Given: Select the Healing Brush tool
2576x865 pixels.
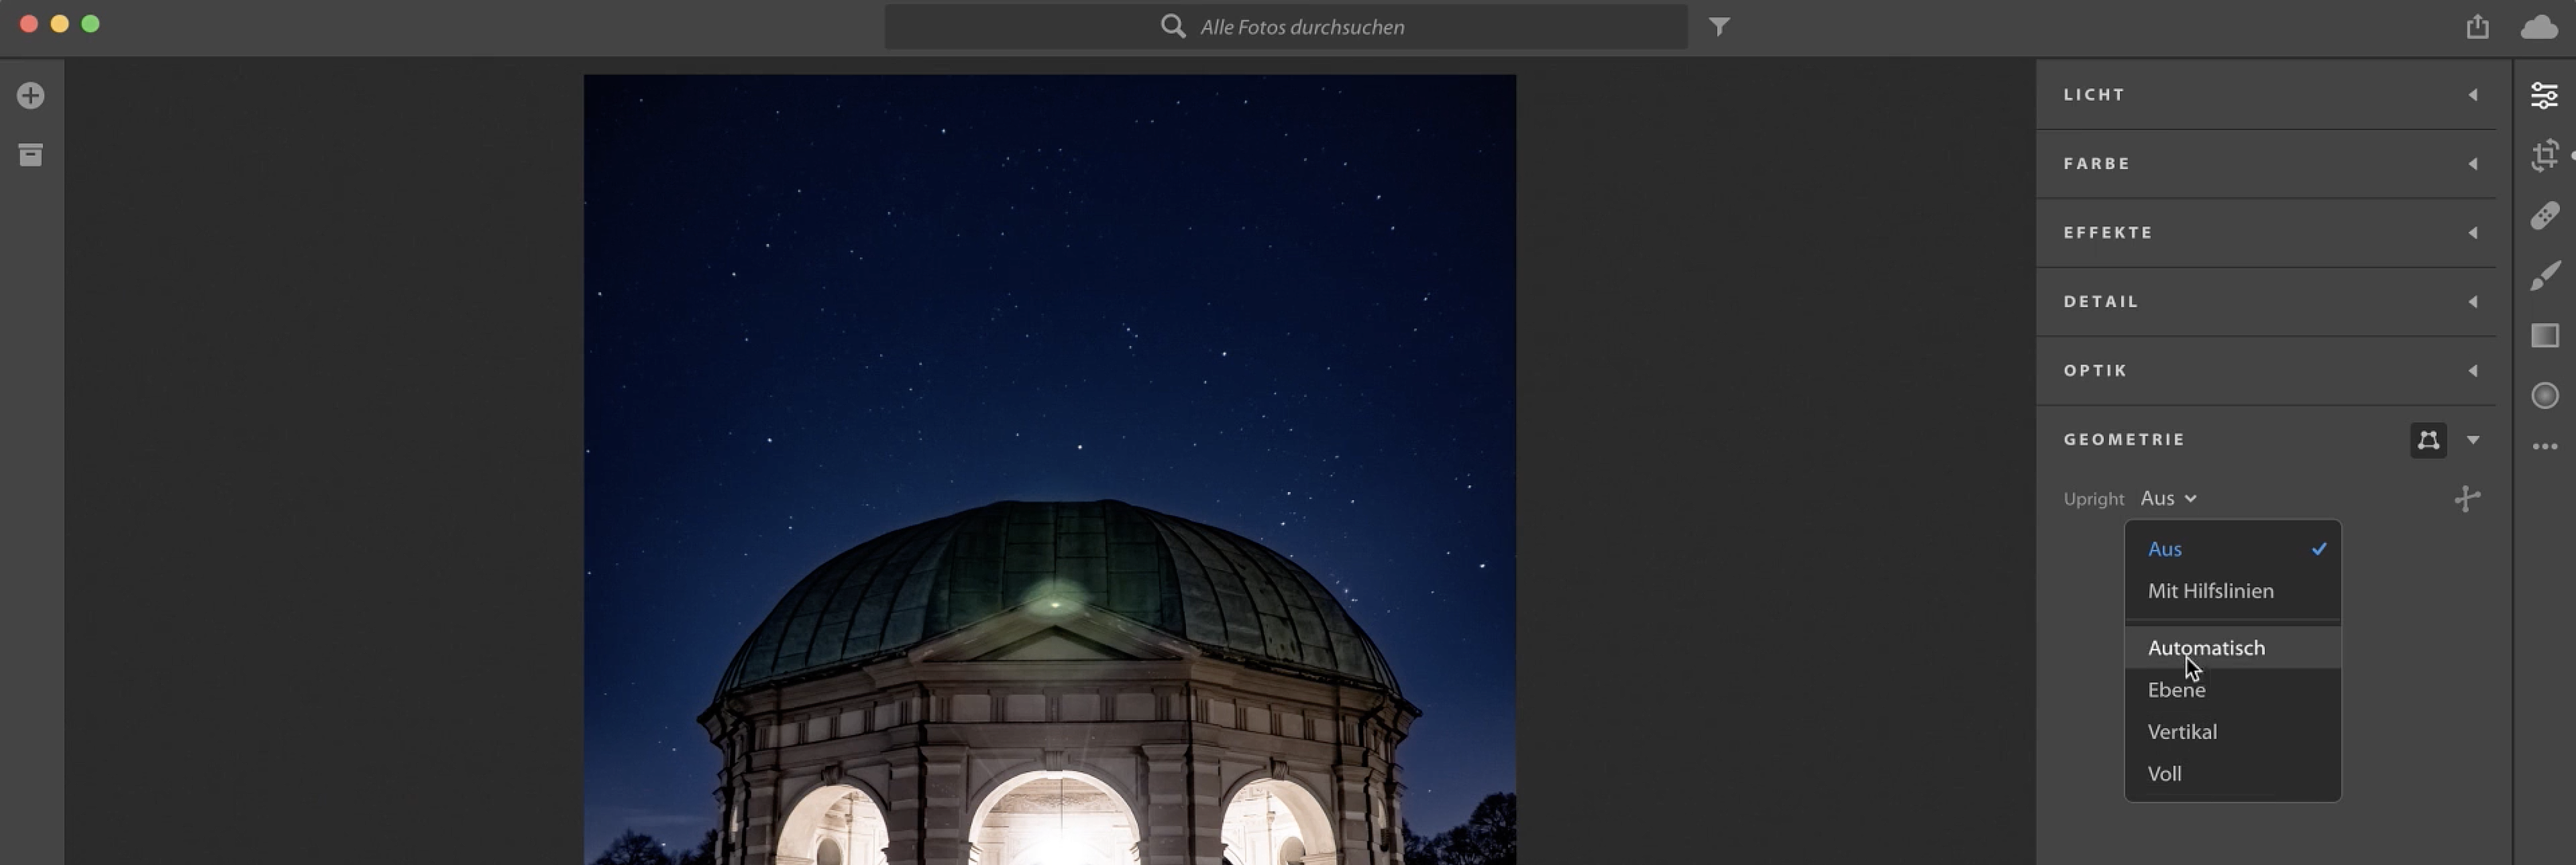Looking at the screenshot, I should [x=2544, y=216].
